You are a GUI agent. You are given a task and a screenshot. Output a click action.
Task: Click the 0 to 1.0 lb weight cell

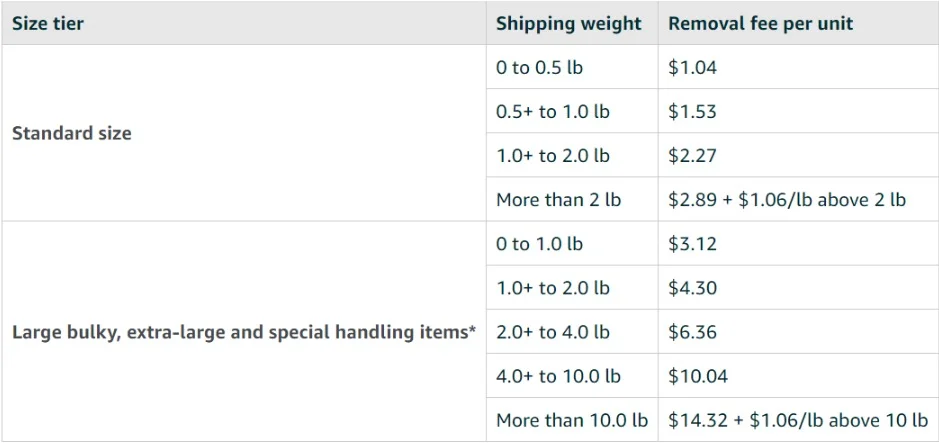(x=541, y=244)
